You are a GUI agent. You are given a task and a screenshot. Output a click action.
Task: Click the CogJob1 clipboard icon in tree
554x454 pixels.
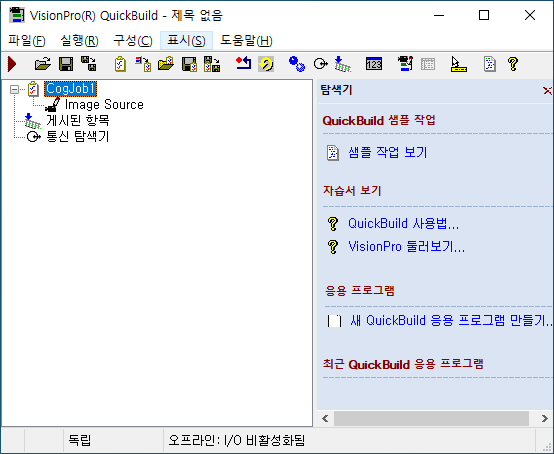33,89
